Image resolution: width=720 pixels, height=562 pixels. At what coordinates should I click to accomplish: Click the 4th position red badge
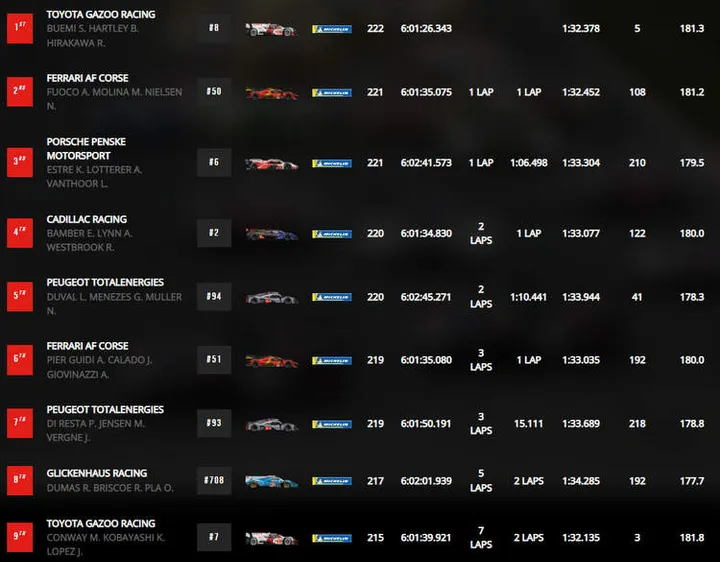pyautogui.click(x=20, y=233)
